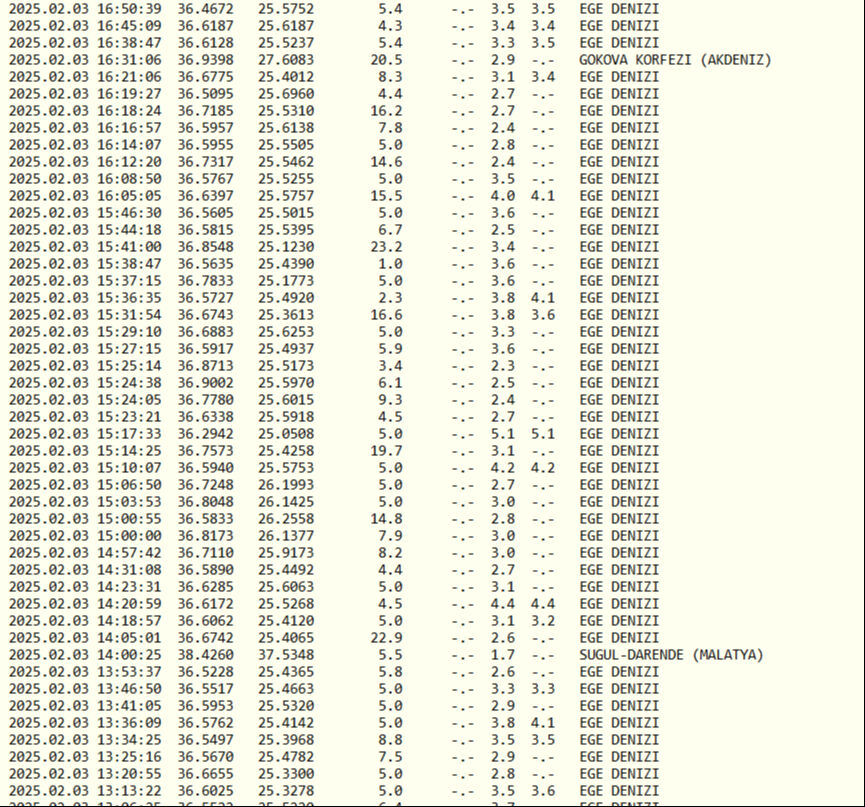The width and height of the screenshot is (865, 807).
Task: Select the 16:50:39 timestamp in top row
Action: point(130,9)
